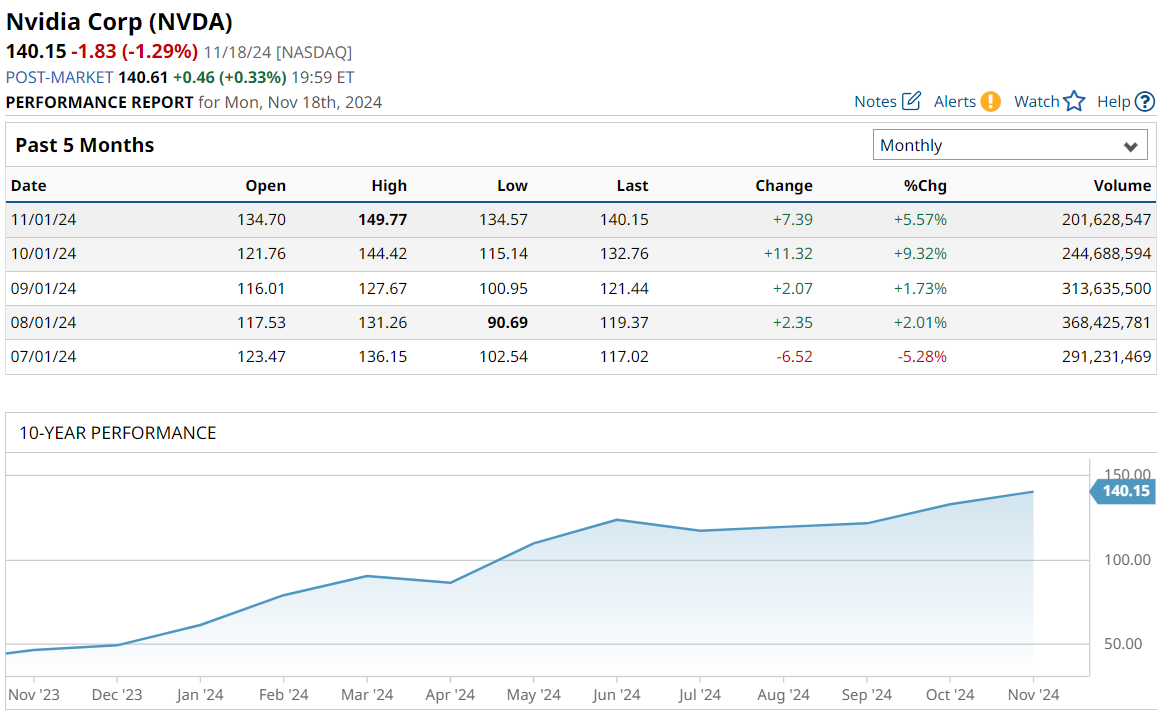Open the Help link

1113,102
